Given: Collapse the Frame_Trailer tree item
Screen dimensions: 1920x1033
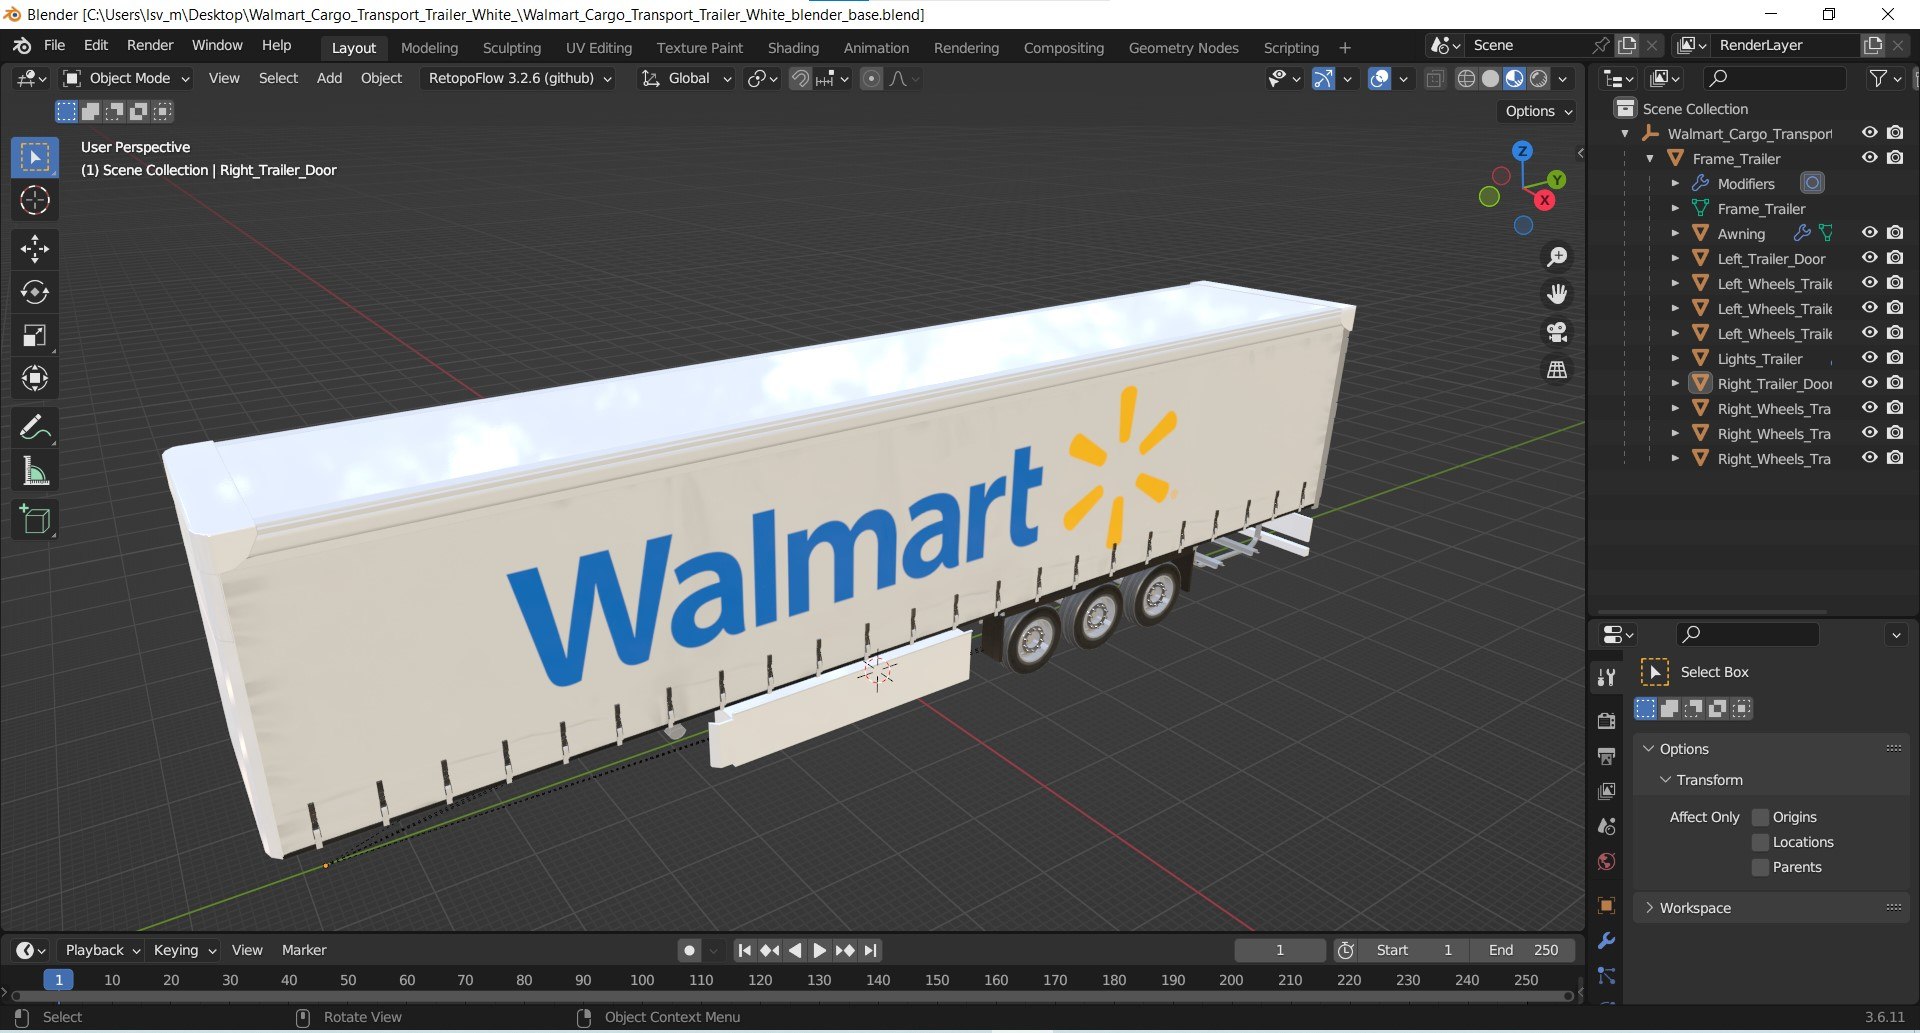Looking at the screenshot, I should 1650,159.
